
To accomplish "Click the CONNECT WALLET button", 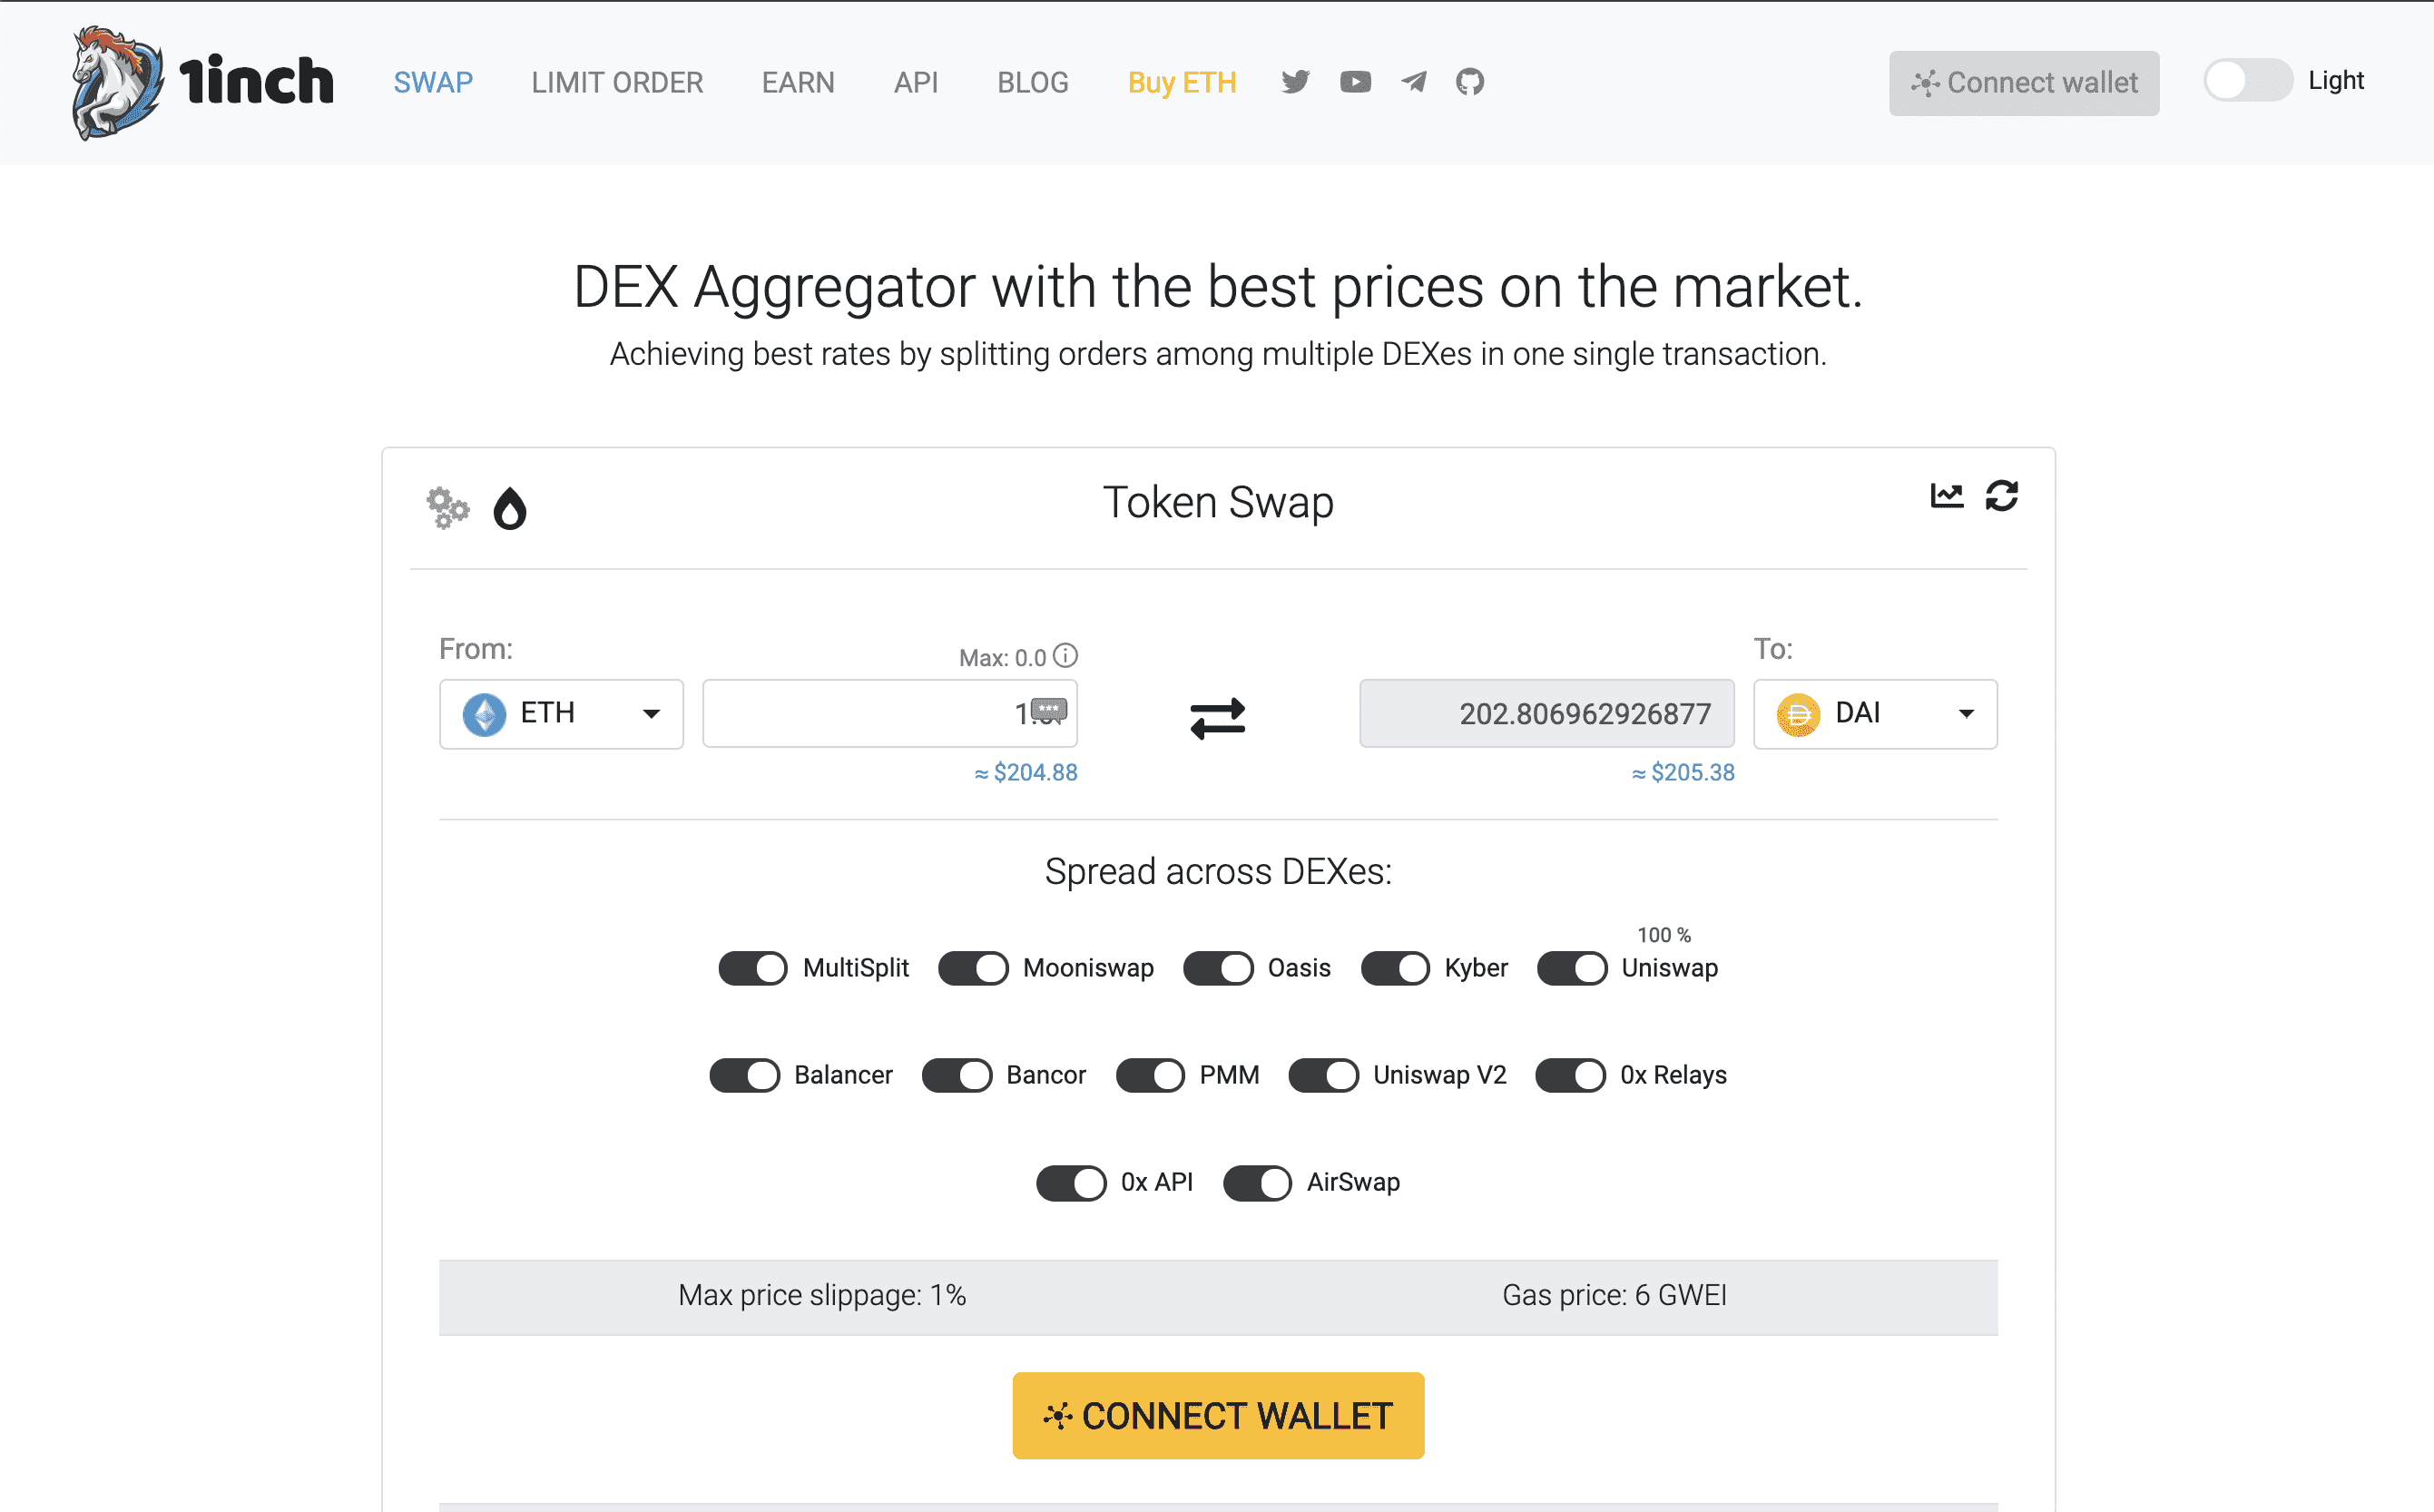I will coord(1217,1415).
